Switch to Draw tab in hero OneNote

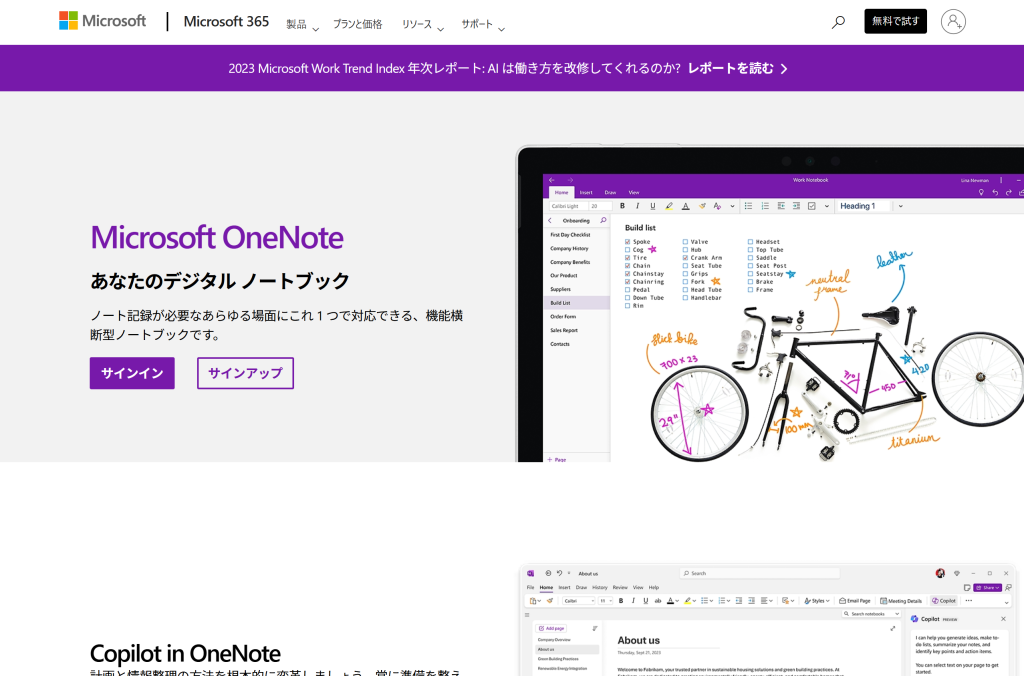pyautogui.click(x=610, y=192)
